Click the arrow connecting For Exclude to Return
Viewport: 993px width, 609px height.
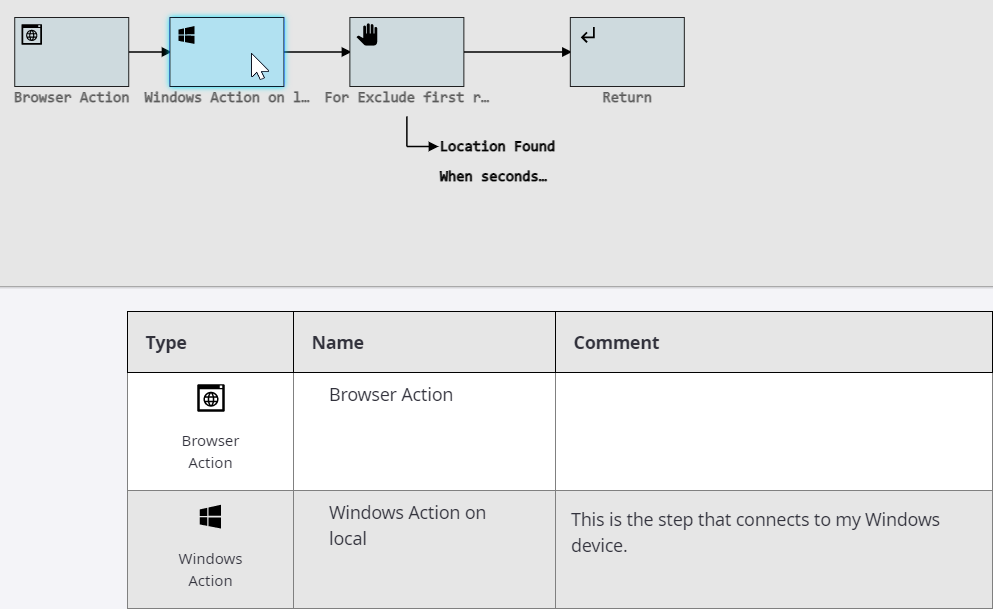pyautogui.click(x=516, y=52)
